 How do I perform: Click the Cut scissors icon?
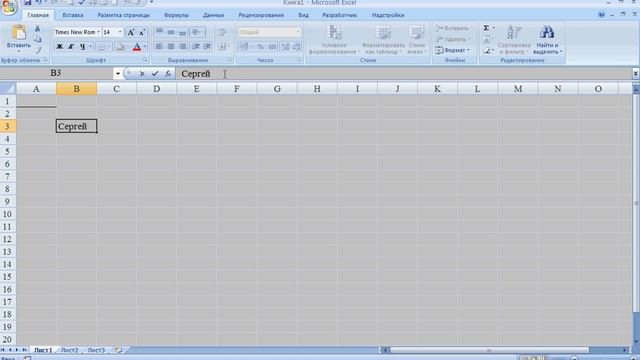38,28
